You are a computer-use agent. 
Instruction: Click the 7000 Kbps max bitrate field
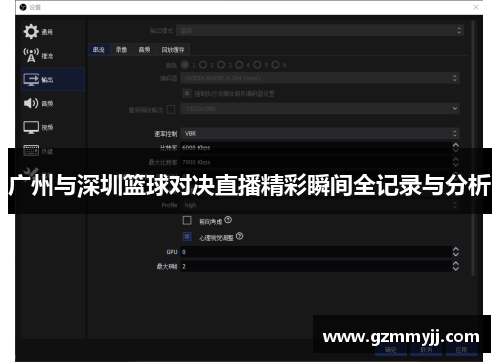pos(316,162)
